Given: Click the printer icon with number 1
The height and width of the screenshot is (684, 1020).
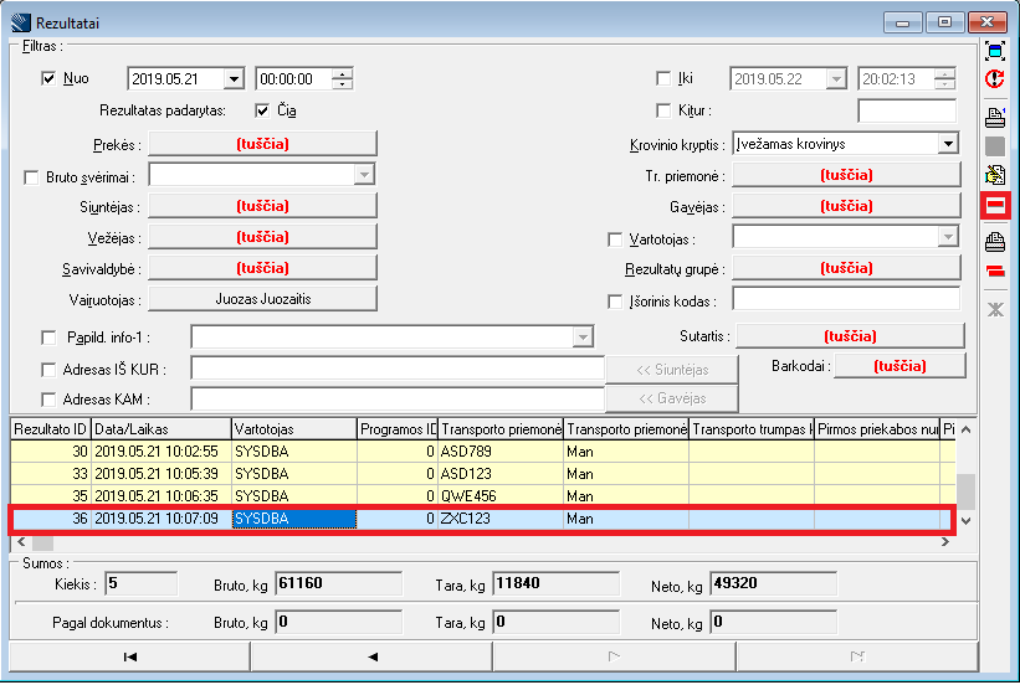Looking at the screenshot, I should (x=995, y=117).
